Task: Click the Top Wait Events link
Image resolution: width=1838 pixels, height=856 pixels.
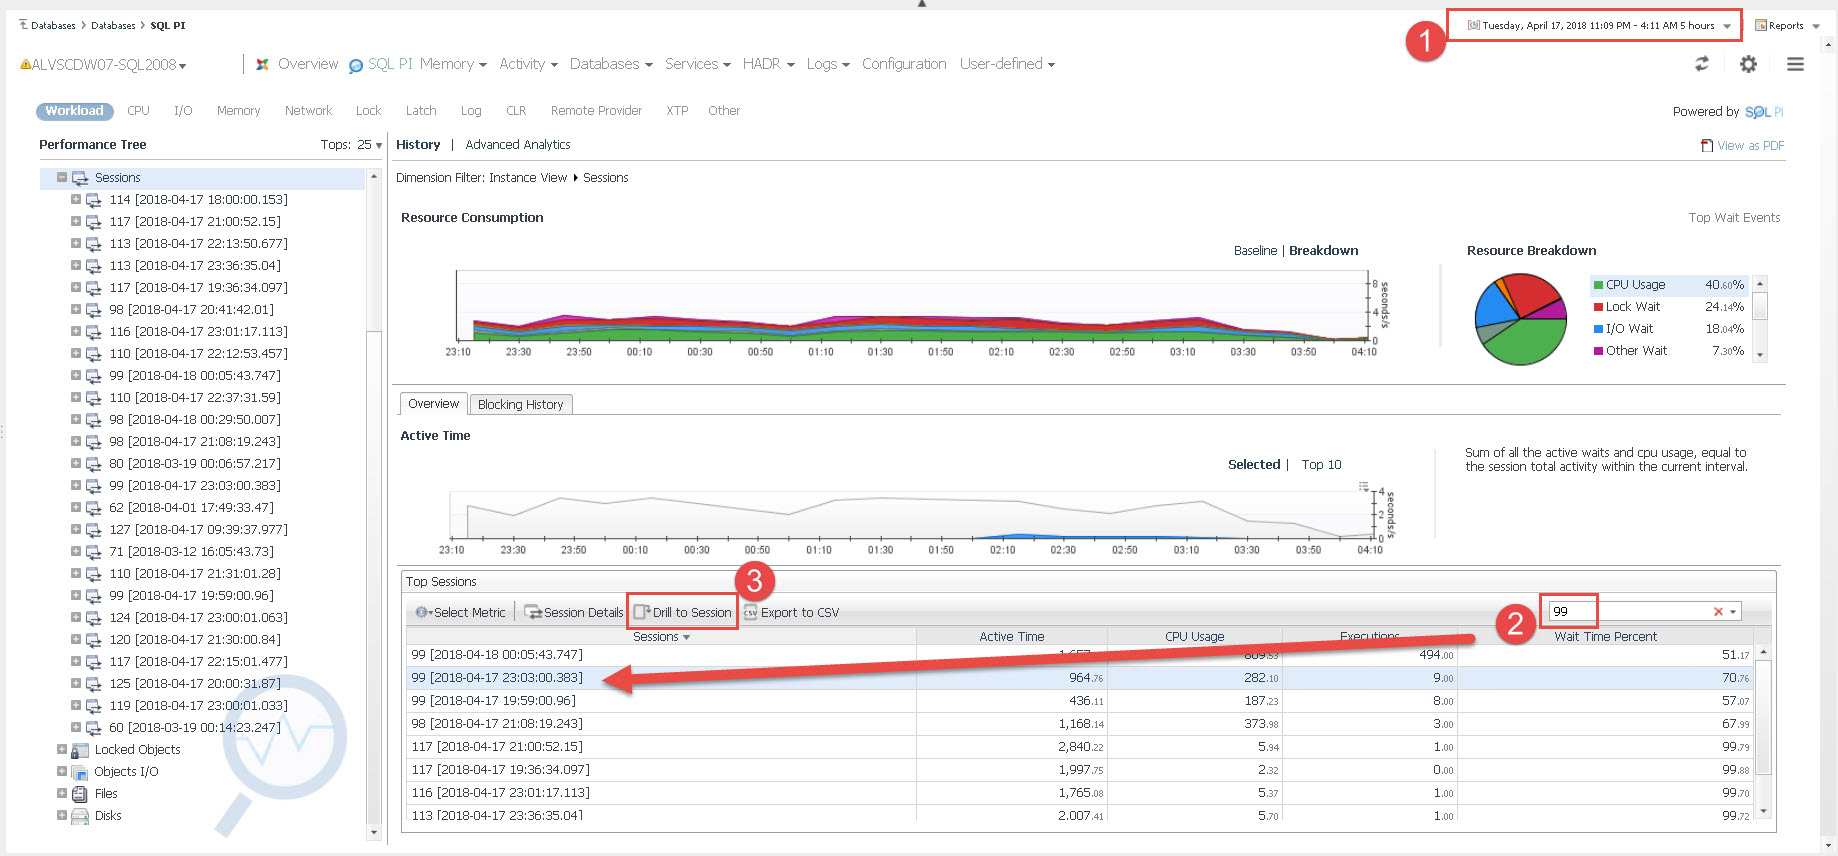Action: 1733,218
